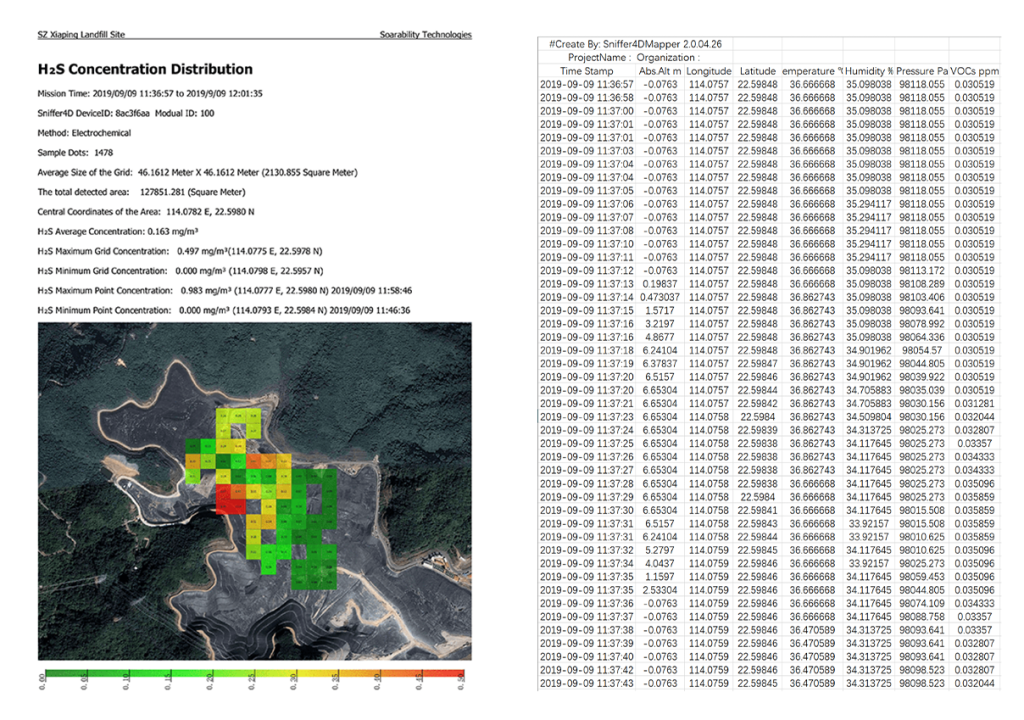Click altitude value 0.19837
Screen dimensions: 1024x720
click(660, 284)
